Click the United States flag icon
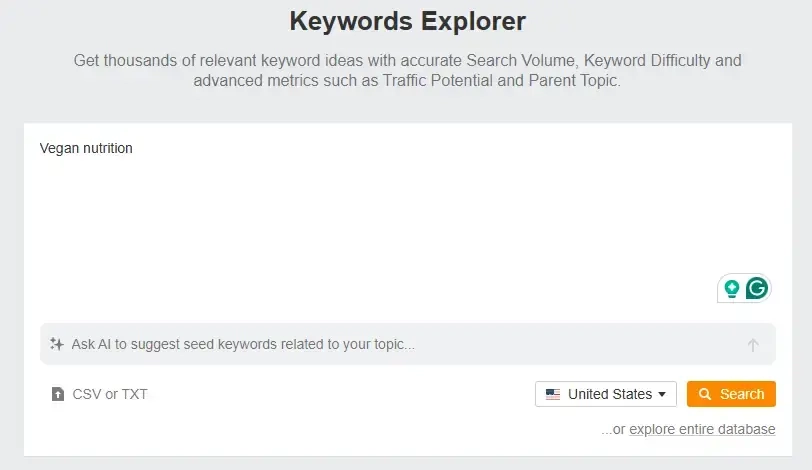This screenshot has height=470, width=812. pos(553,394)
